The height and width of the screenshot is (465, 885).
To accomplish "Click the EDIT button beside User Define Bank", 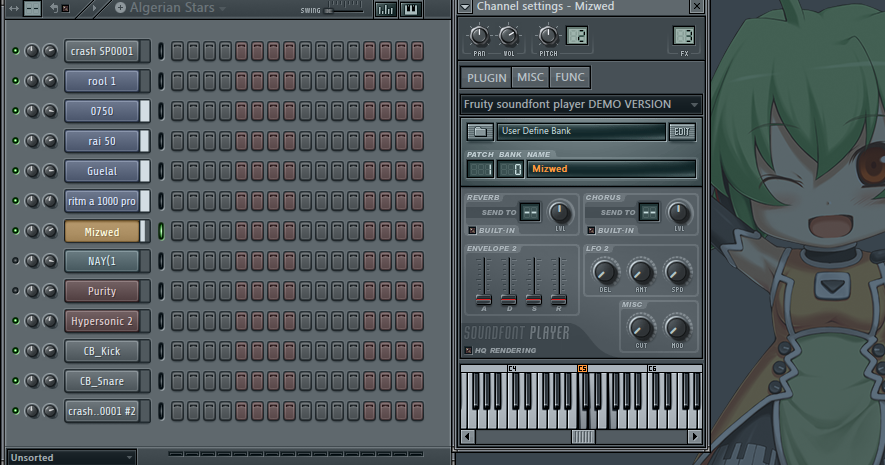I will coord(682,131).
